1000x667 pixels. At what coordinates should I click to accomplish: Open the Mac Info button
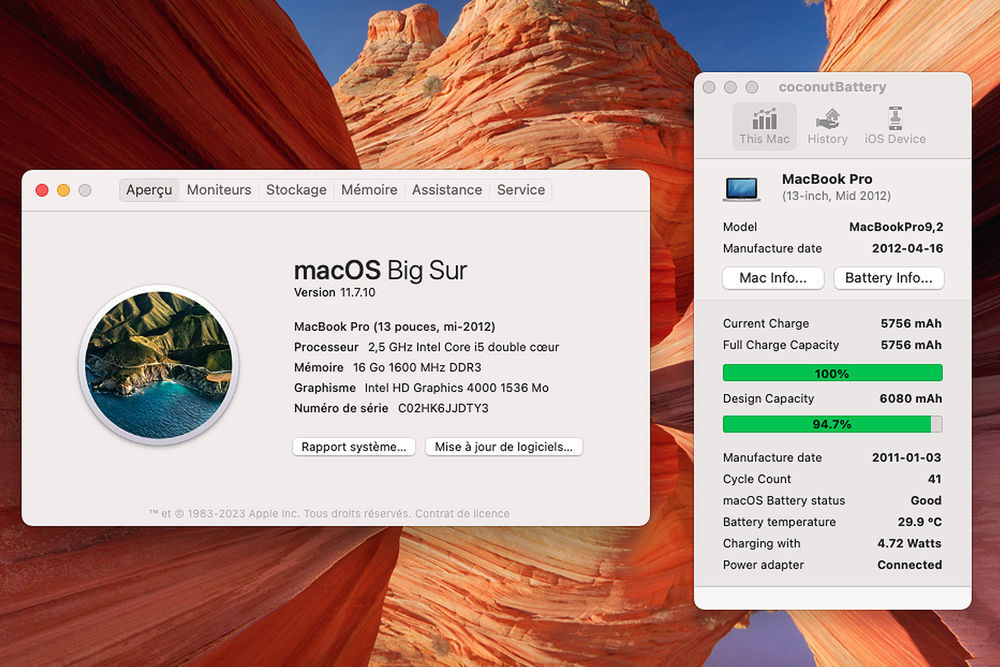(x=773, y=278)
